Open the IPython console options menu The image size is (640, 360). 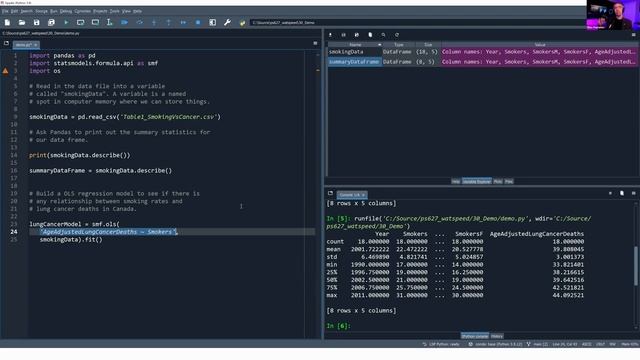tap(633, 193)
